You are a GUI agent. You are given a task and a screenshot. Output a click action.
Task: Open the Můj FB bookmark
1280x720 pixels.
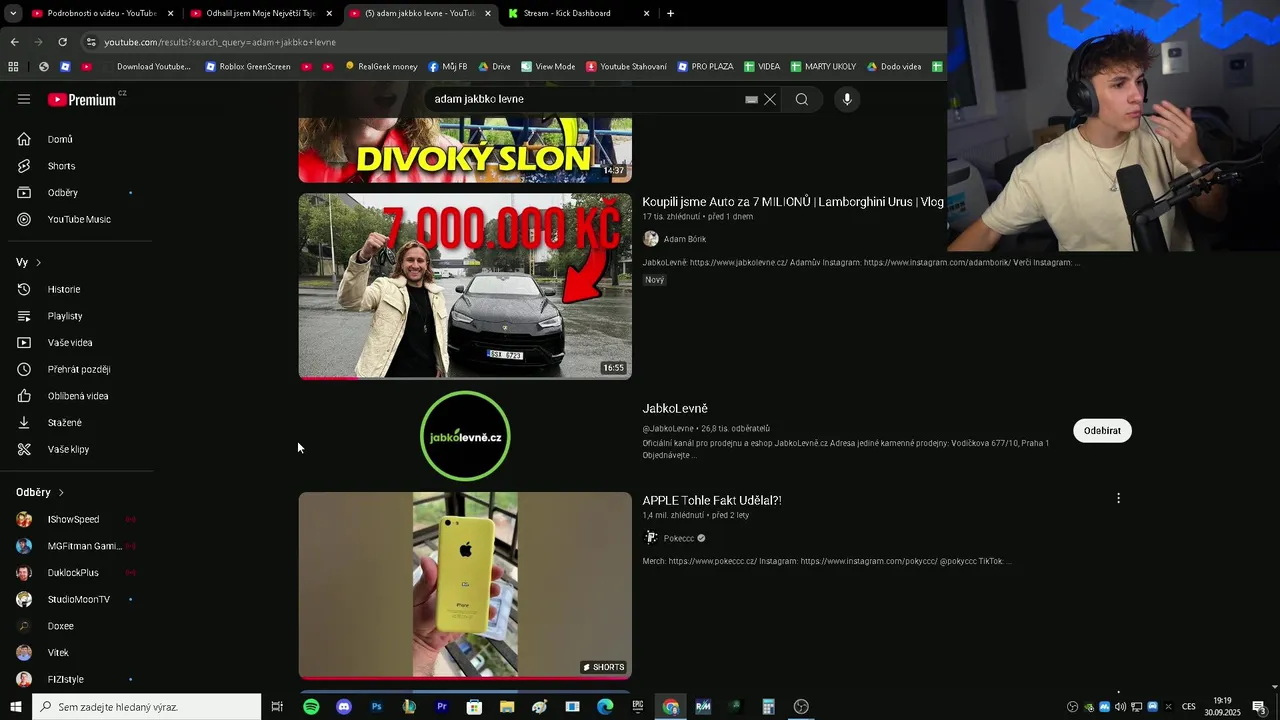point(447,66)
